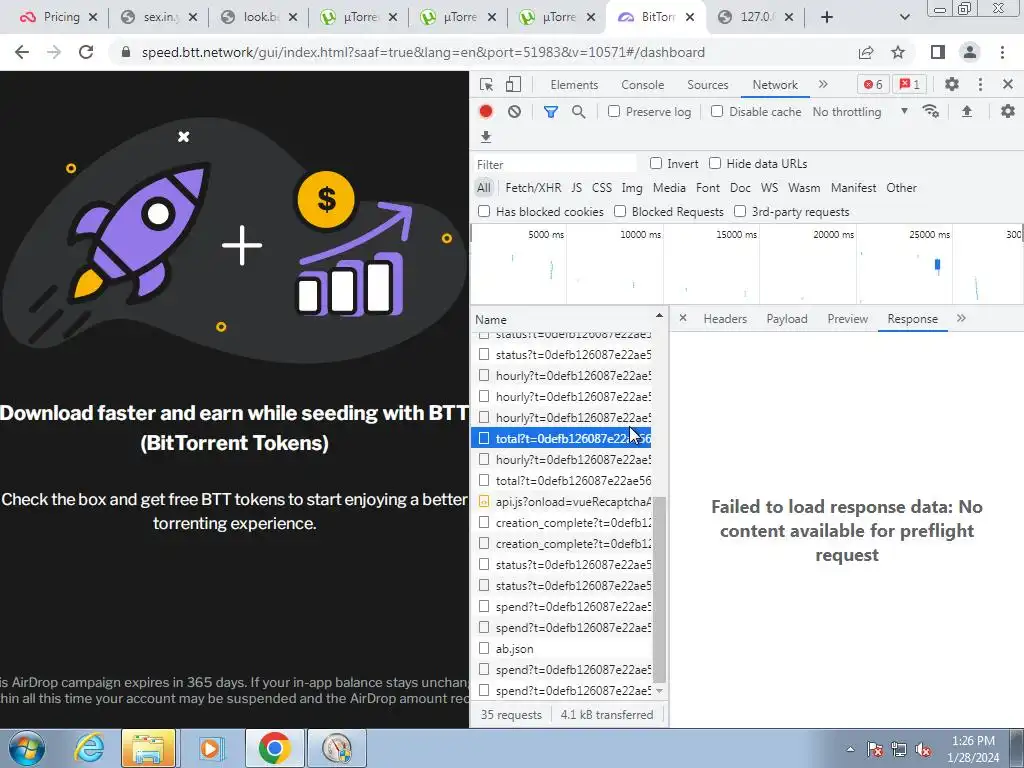
Task: Open Windows Start menu
Action: tap(27, 748)
